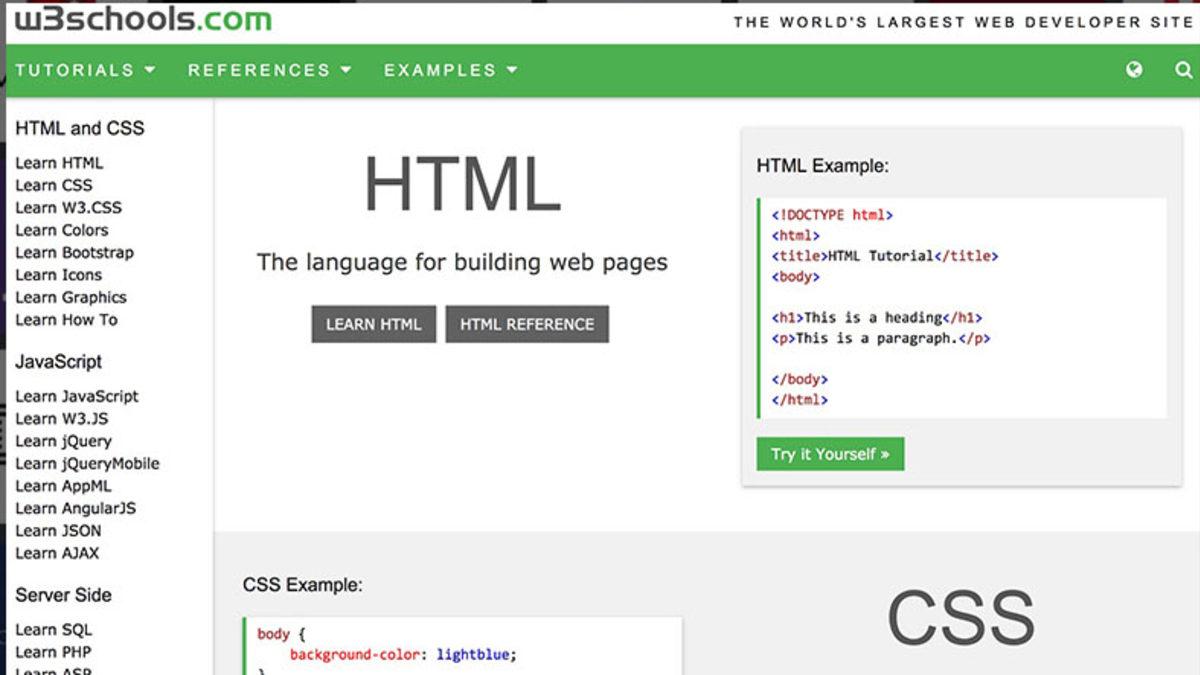1200x675 pixels.
Task: Select Learn CSS in the sidebar
Action: click(53, 185)
